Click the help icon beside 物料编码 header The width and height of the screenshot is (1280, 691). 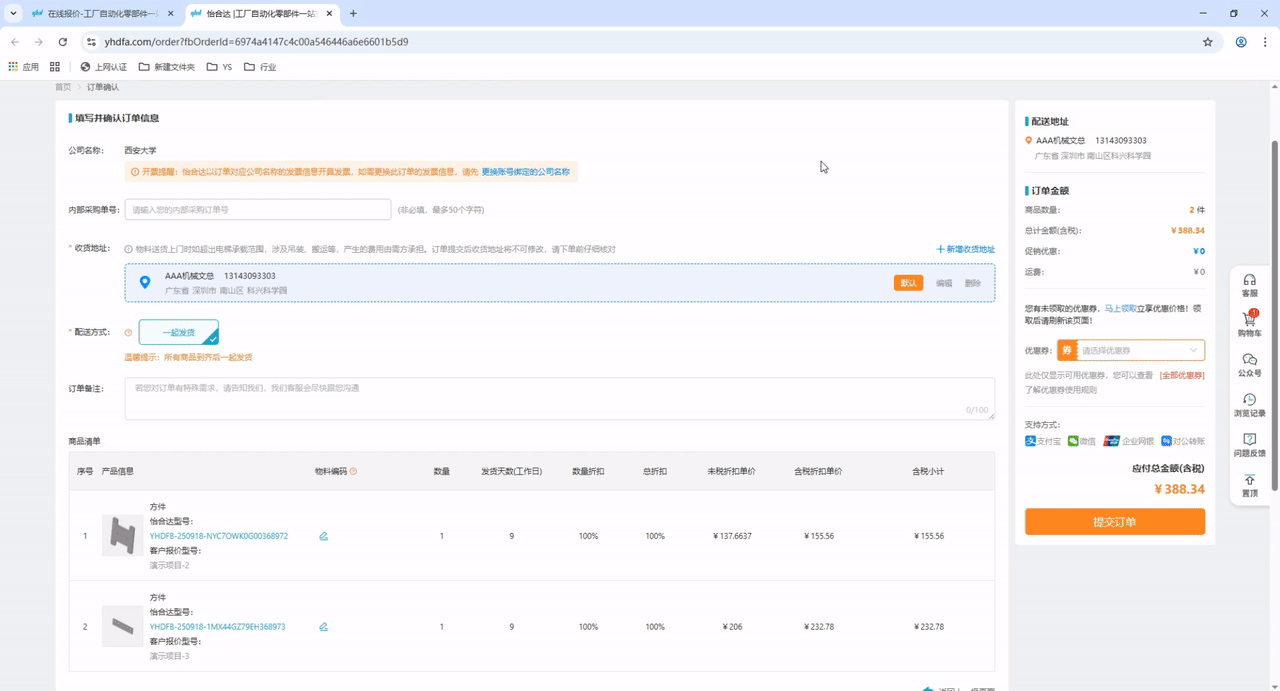pyautogui.click(x=353, y=471)
